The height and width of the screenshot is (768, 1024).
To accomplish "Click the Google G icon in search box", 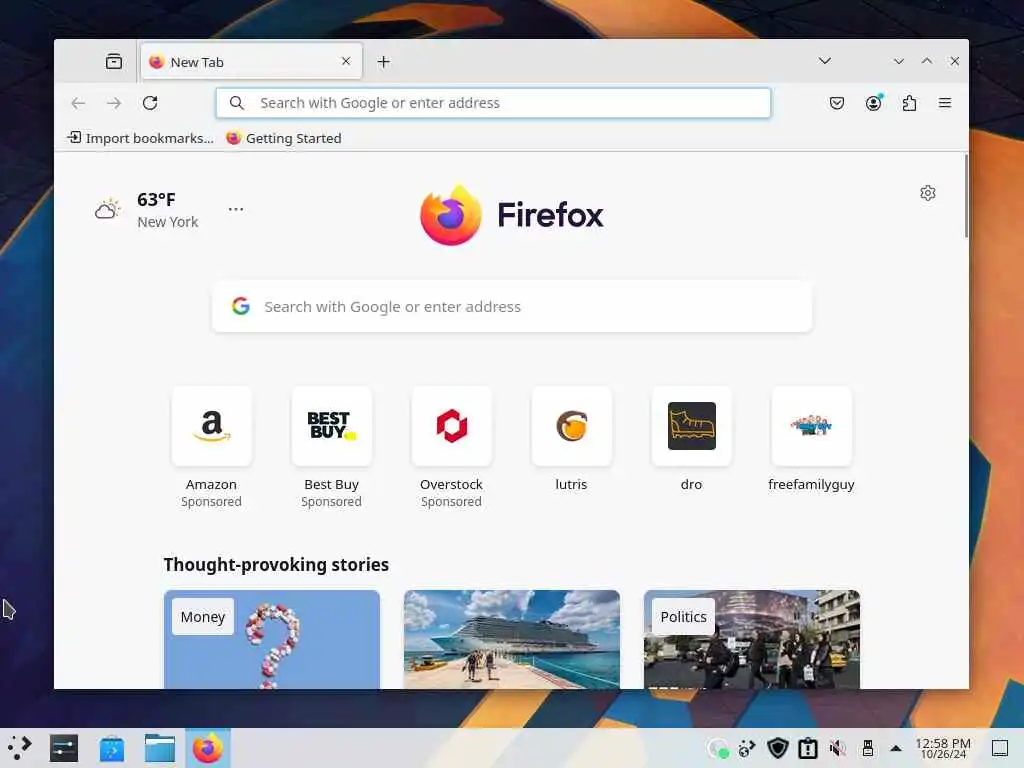I will tap(241, 306).
